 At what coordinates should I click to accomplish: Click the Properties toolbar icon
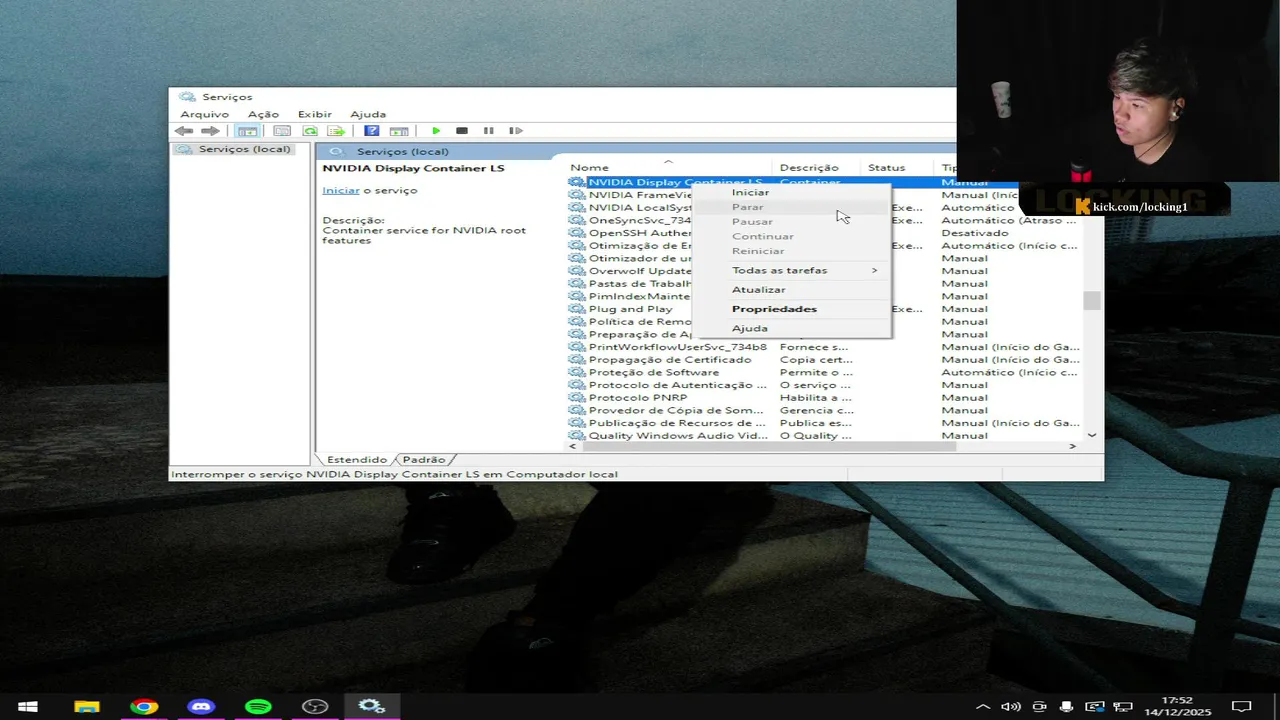coord(282,131)
